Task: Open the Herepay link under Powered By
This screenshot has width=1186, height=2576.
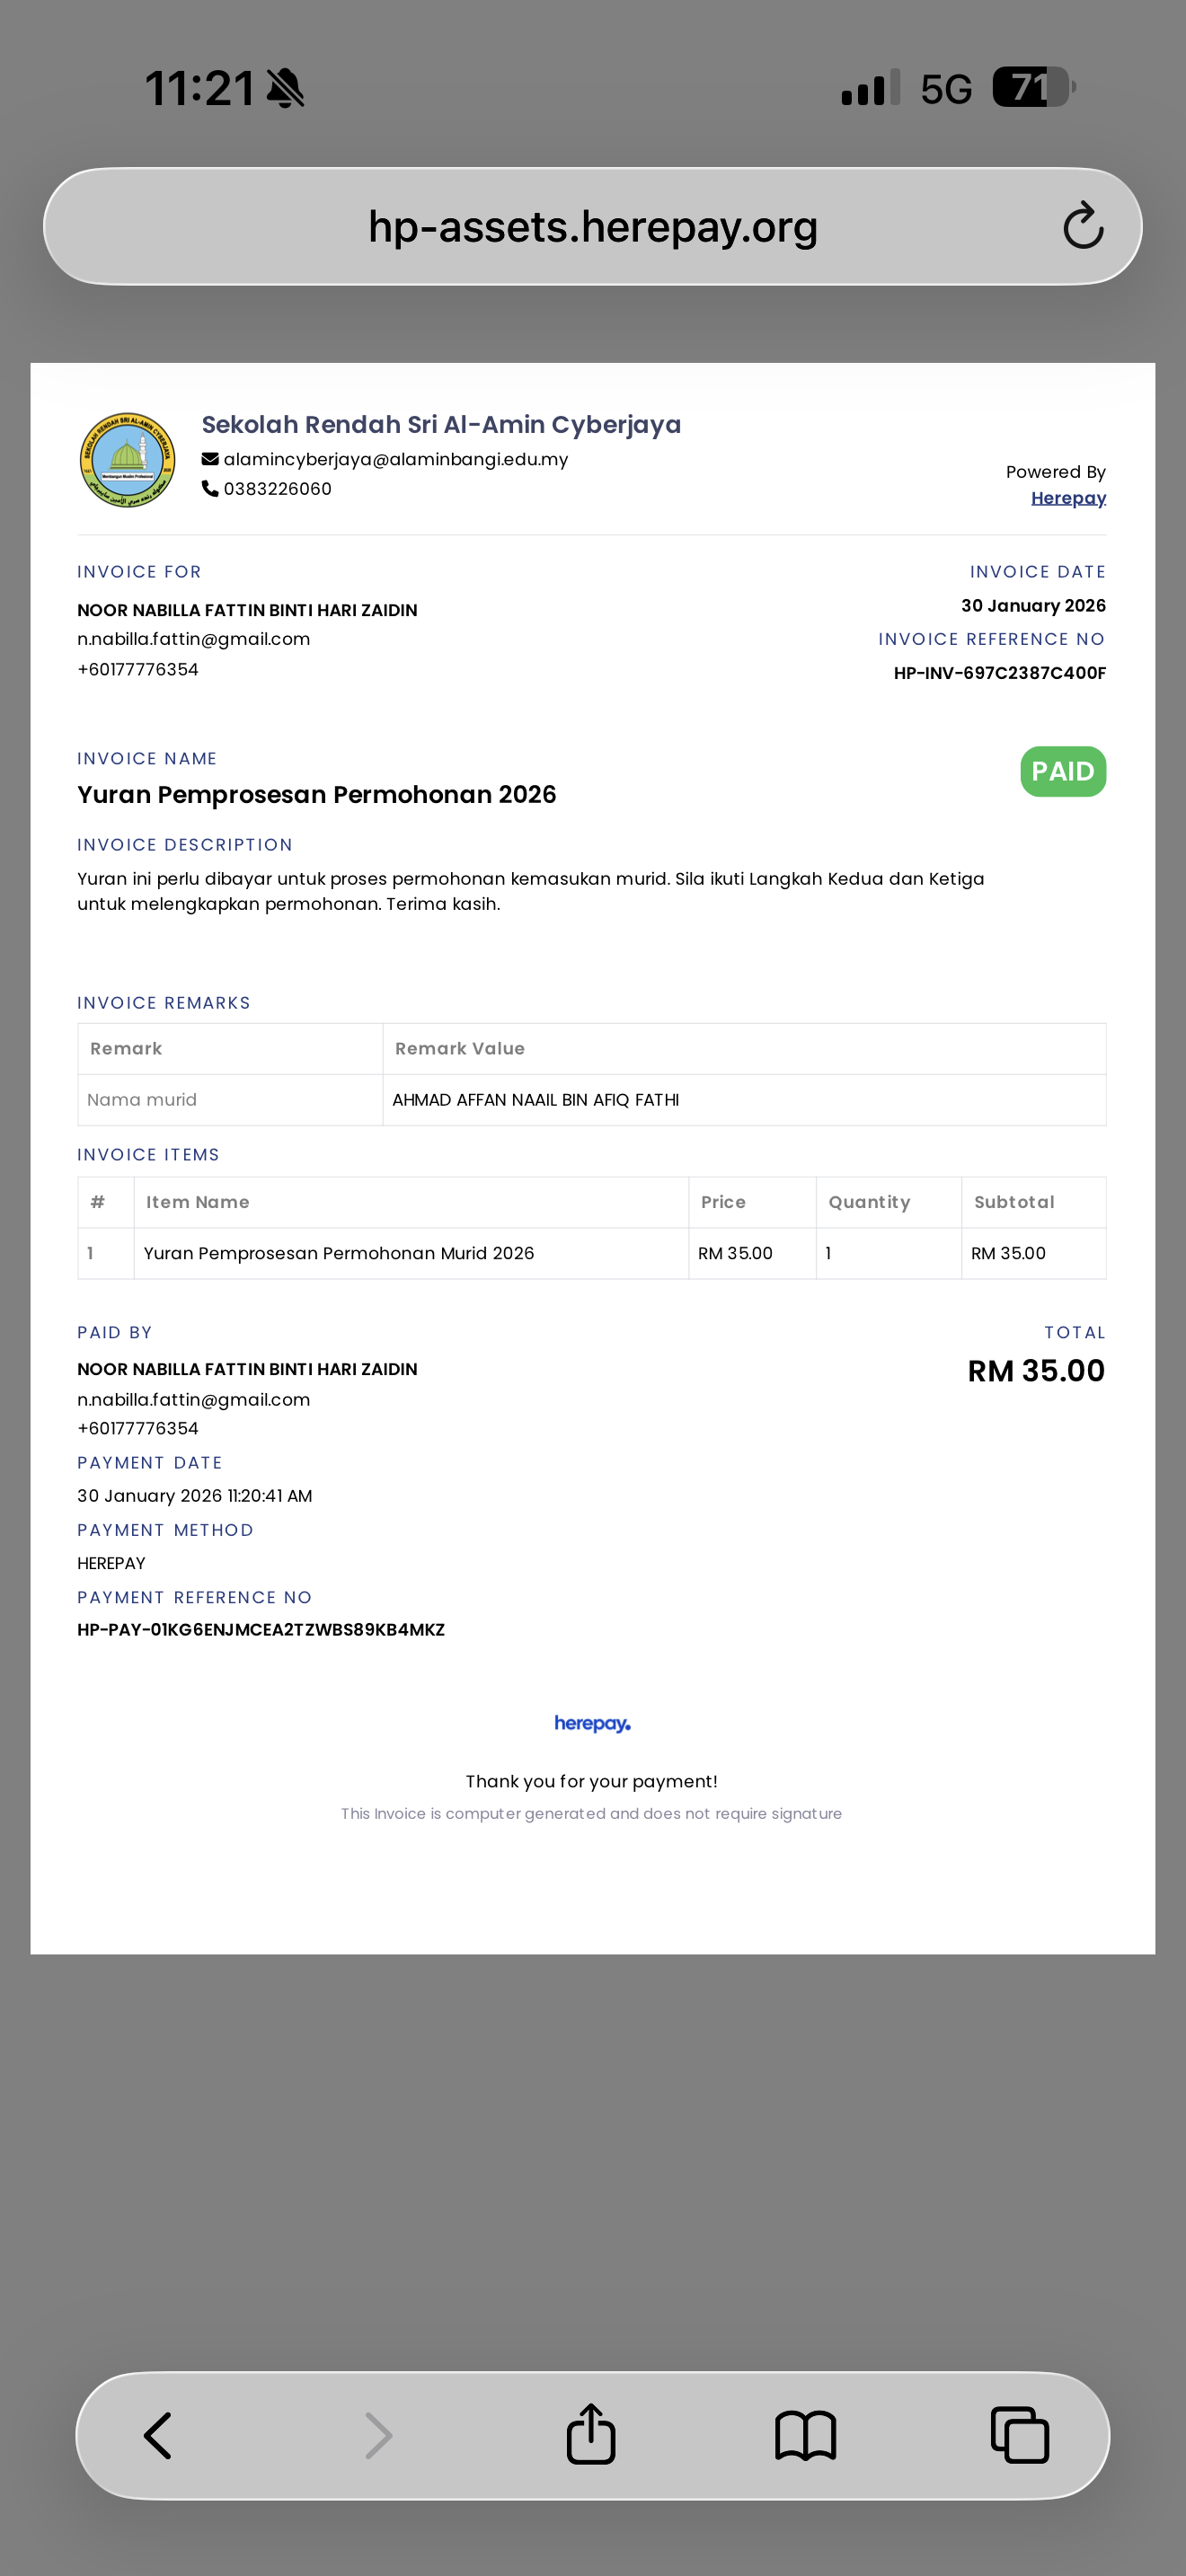Action: [x=1068, y=498]
